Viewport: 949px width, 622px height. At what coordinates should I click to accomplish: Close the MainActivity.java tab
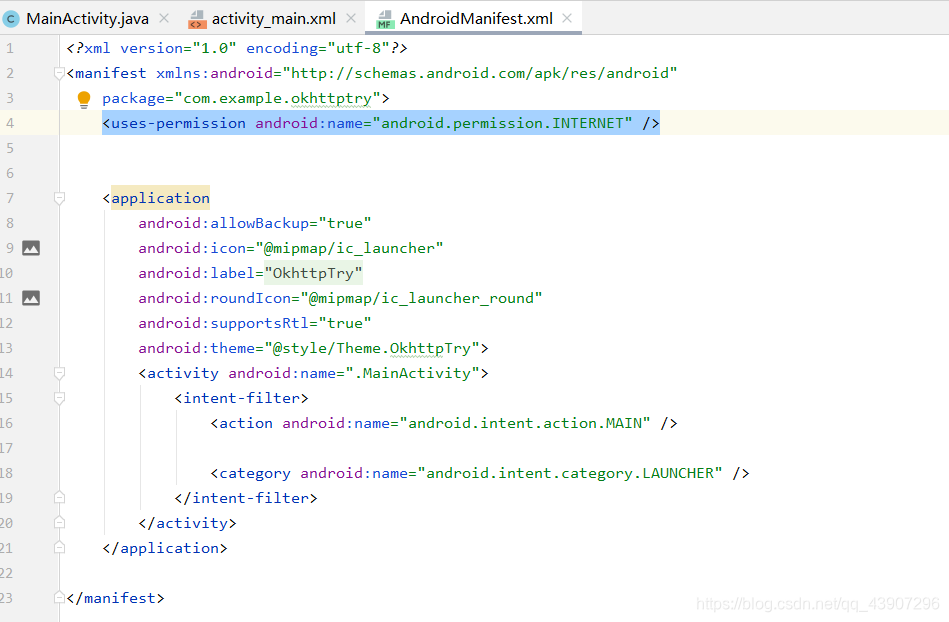pos(164,19)
